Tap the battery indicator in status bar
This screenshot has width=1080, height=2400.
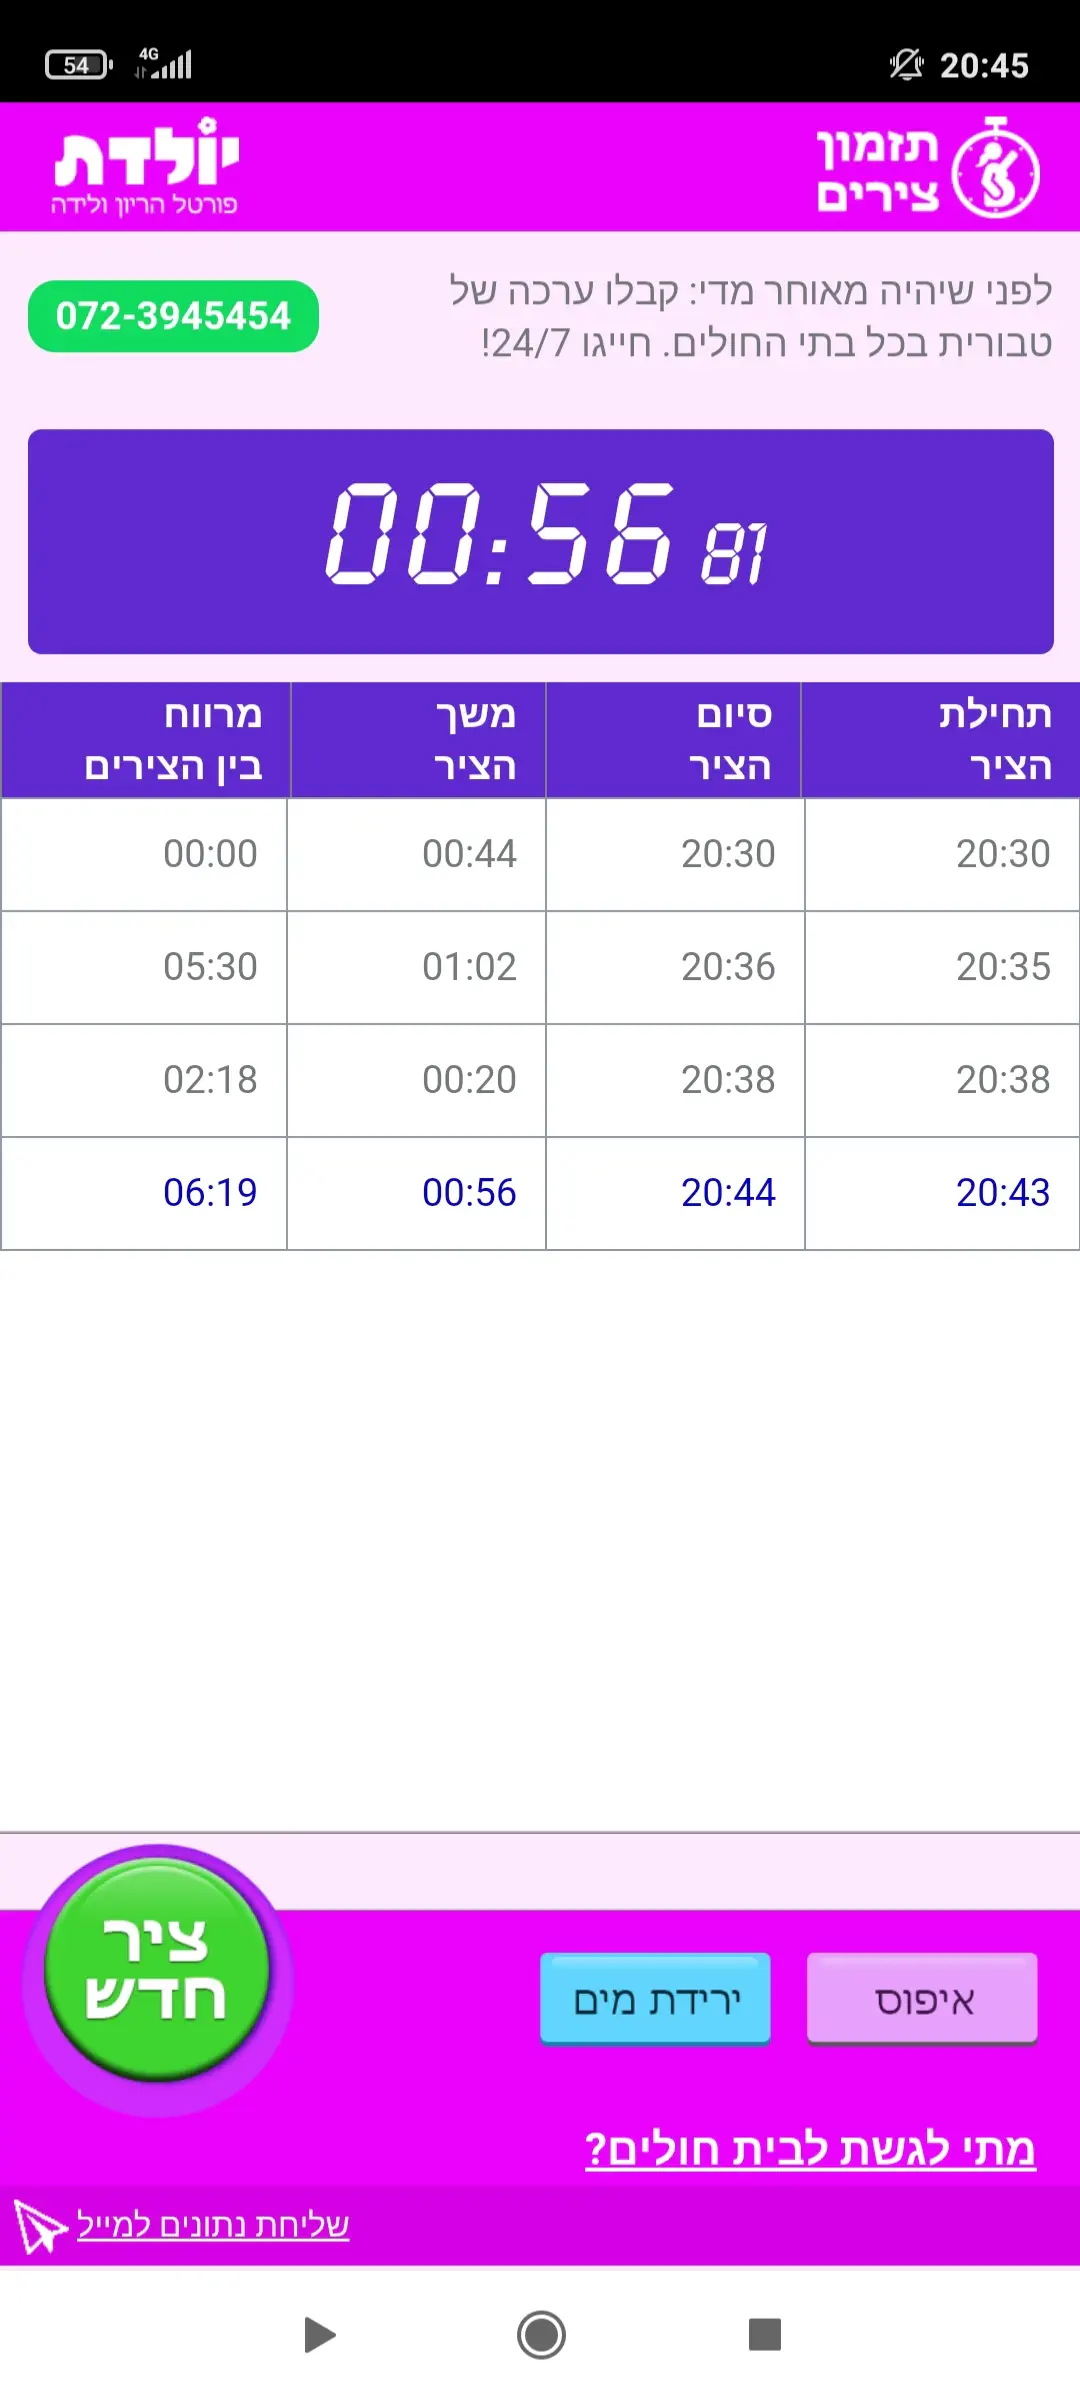pyautogui.click(x=78, y=65)
